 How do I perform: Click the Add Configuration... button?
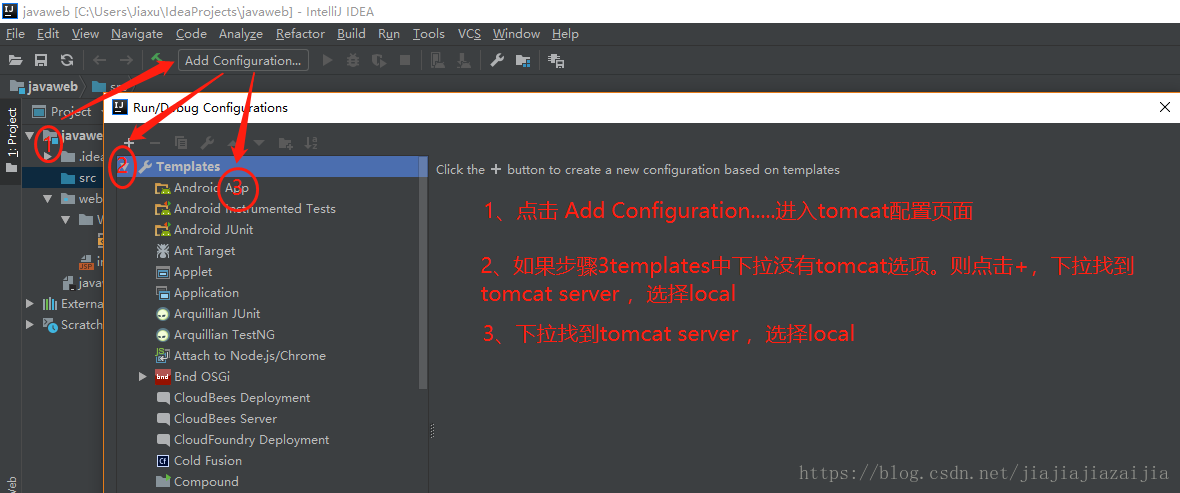[x=243, y=60]
